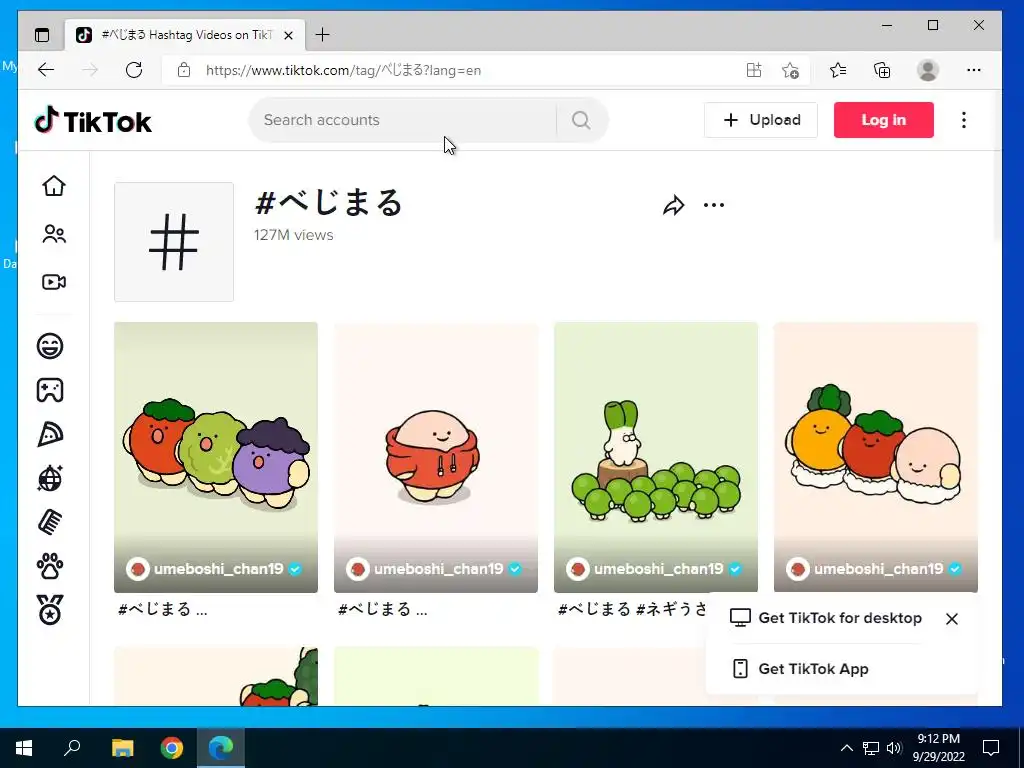Click the Edge address bar URL
The width and height of the screenshot is (1024, 768).
click(343, 70)
